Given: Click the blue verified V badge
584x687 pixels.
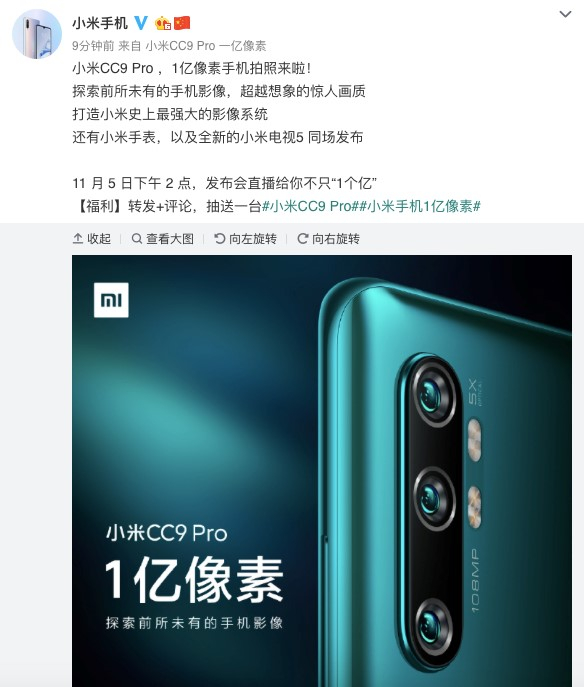Looking at the screenshot, I should pyautogui.click(x=141, y=23).
